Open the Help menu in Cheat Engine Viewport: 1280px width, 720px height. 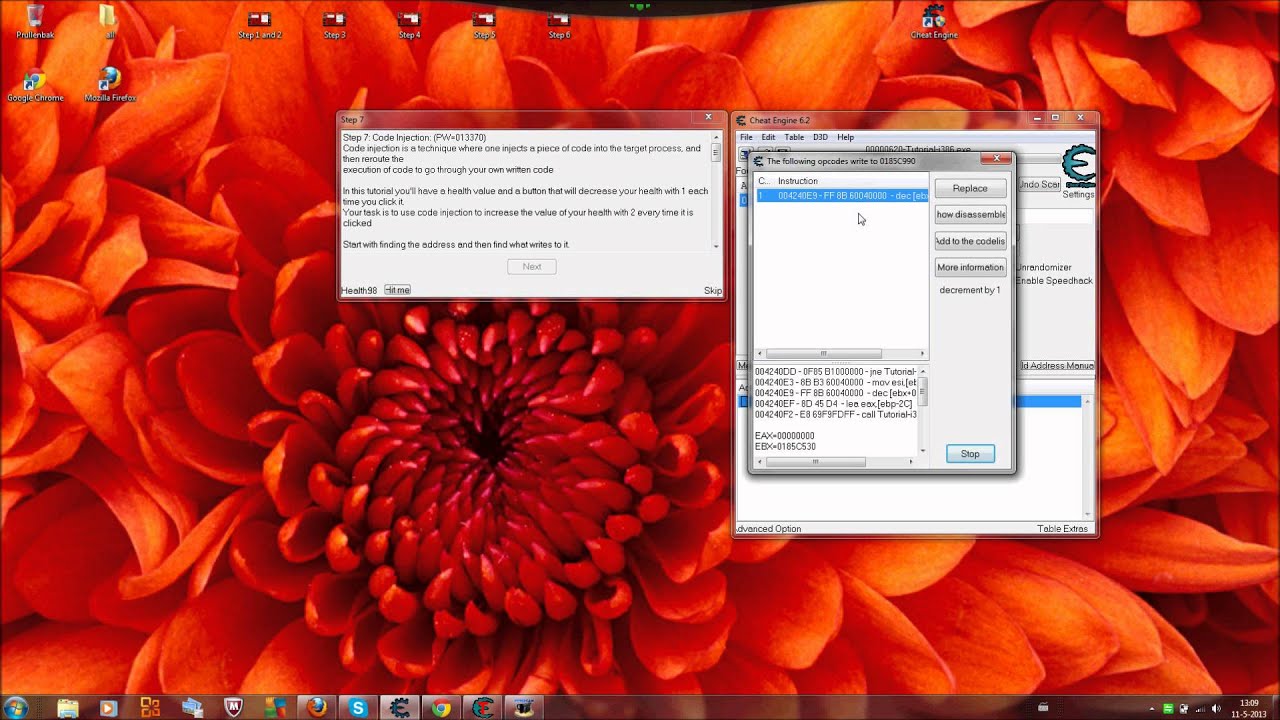(x=846, y=137)
